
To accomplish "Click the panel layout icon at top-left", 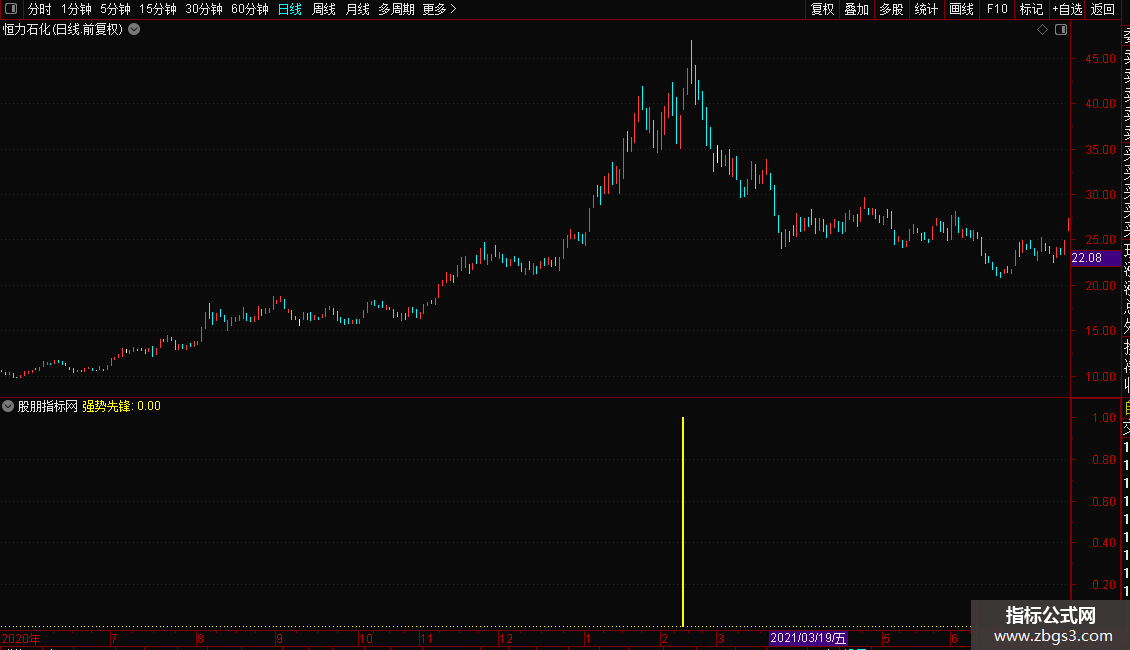I will point(11,9).
